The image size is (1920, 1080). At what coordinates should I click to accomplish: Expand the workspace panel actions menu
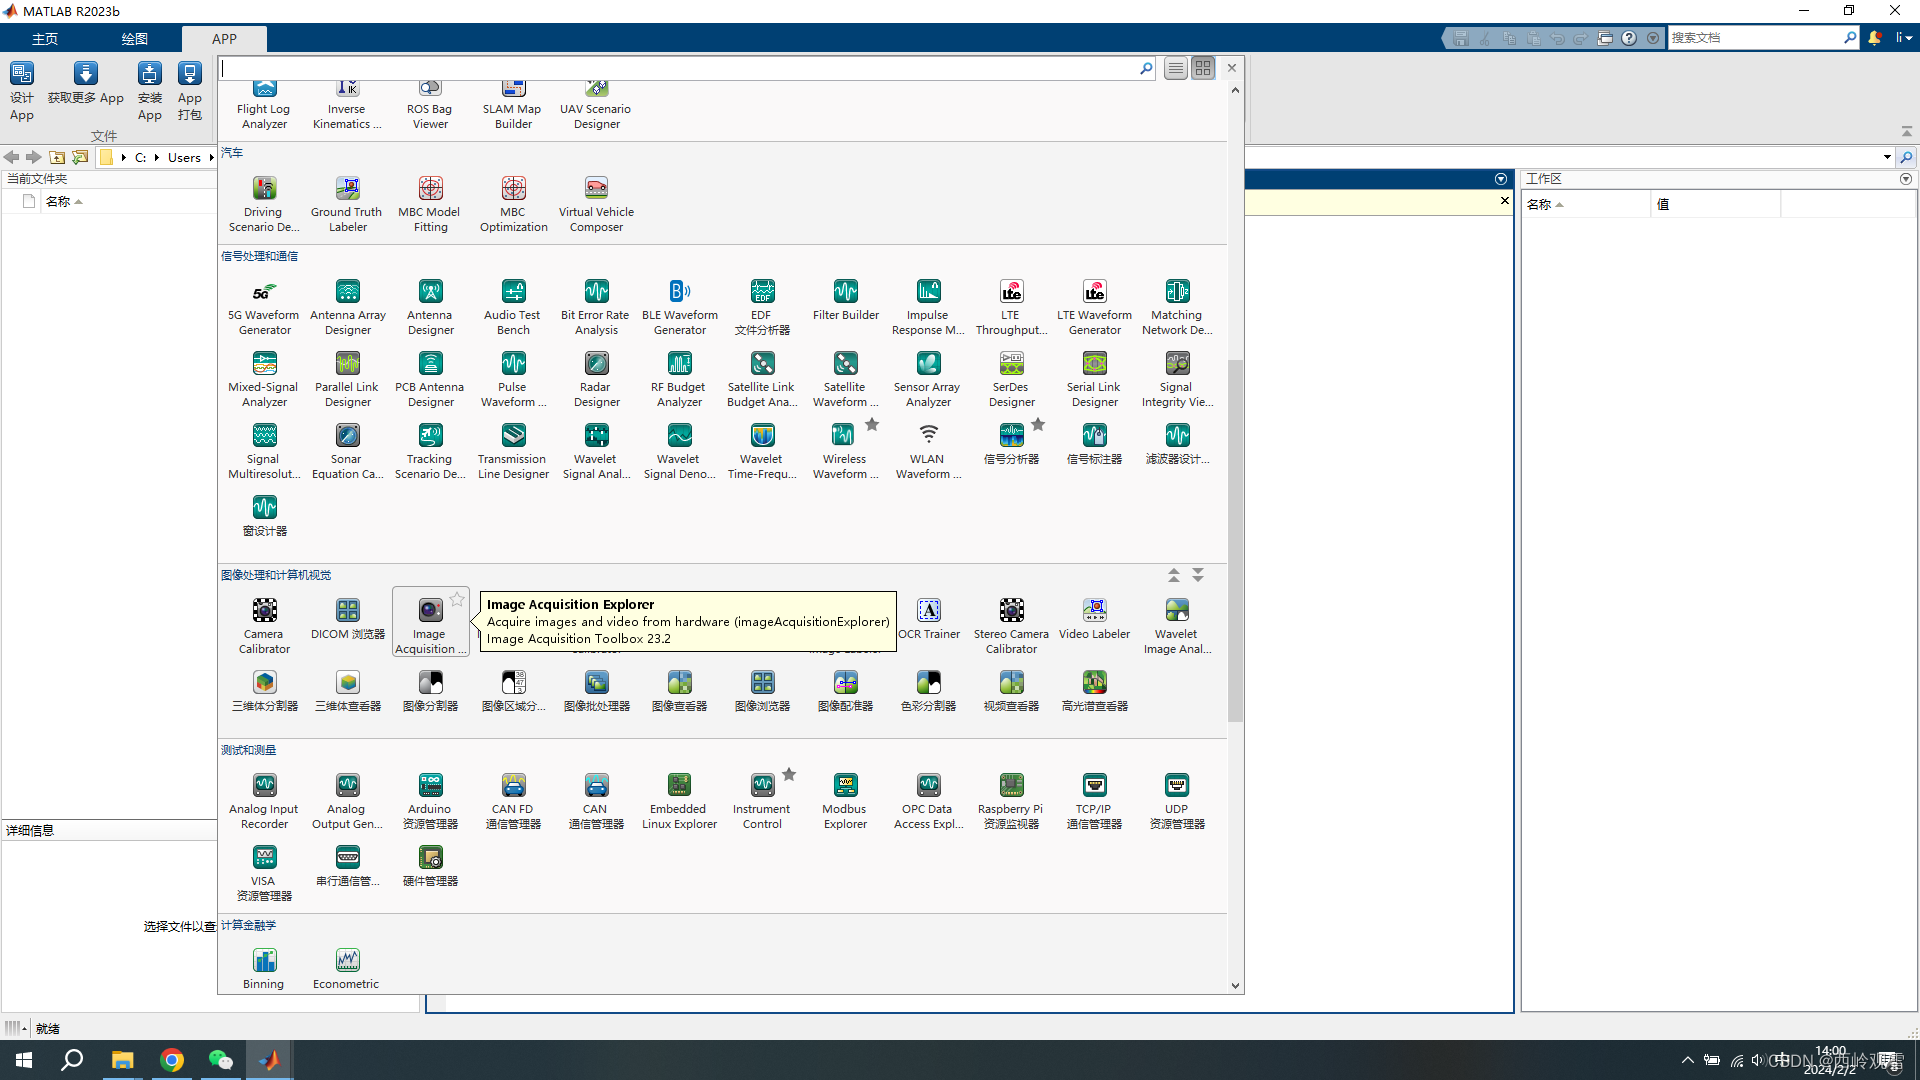[x=1906, y=179]
